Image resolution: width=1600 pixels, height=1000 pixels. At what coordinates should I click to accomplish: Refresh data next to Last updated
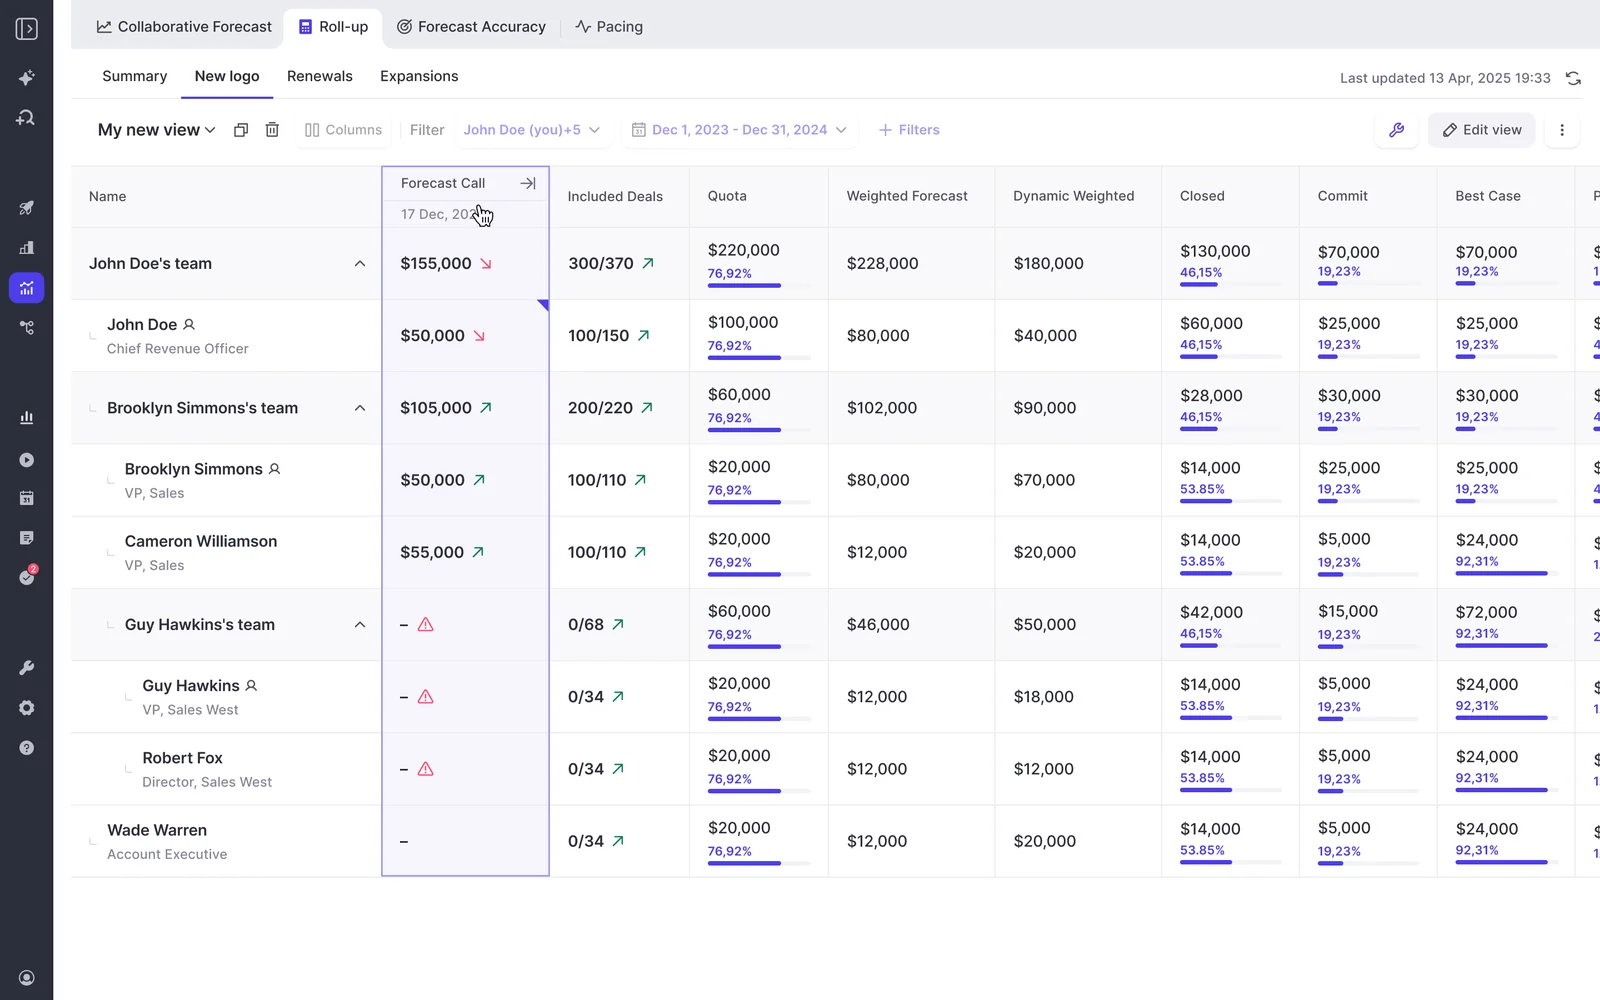[x=1573, y=78]
